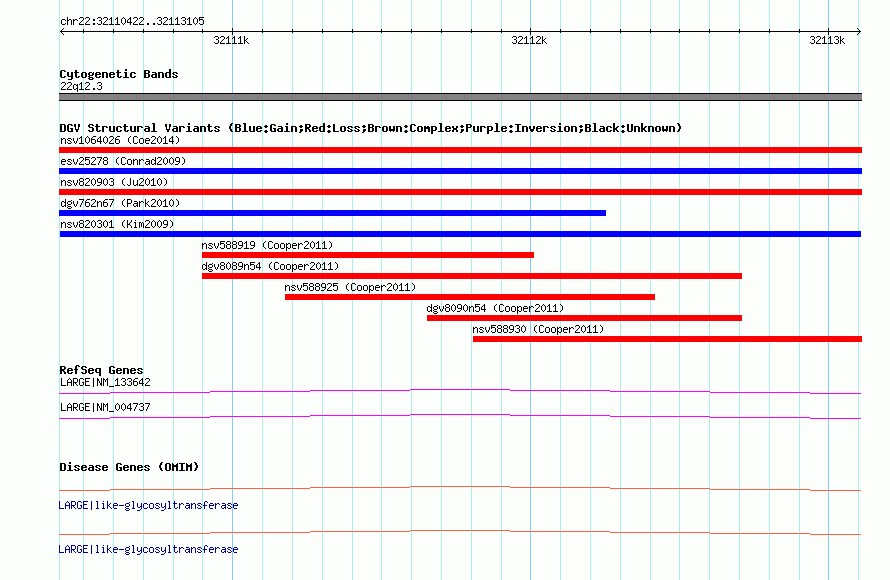Image resolution: width=890 pixels, height=580 pixels.
Task: Open the first LARGE|like-glycosyltransferase link
Action: 148,505
